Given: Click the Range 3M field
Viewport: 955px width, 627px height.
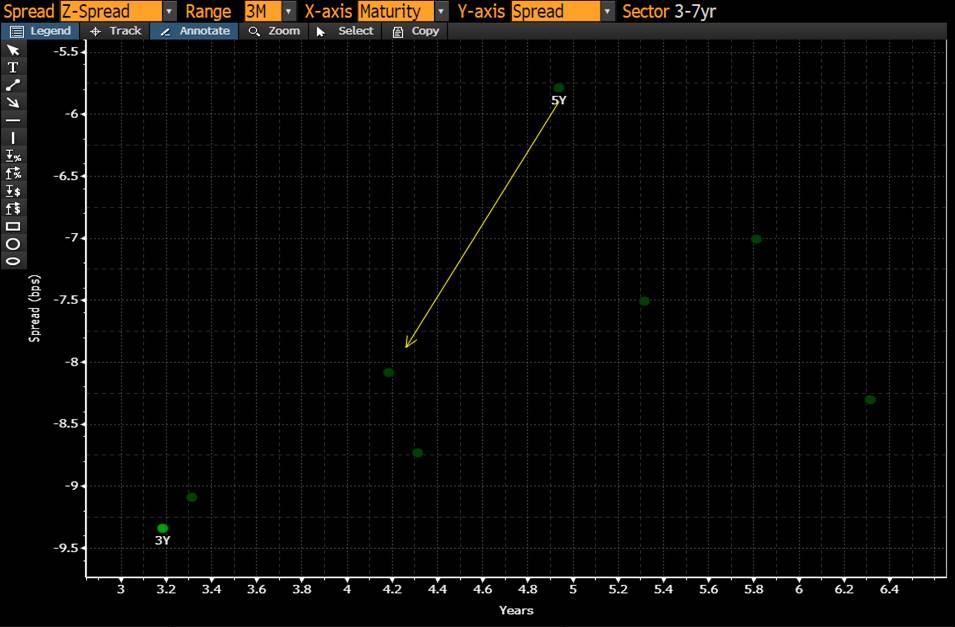Looking at the screenshot, I should [263, 12].
